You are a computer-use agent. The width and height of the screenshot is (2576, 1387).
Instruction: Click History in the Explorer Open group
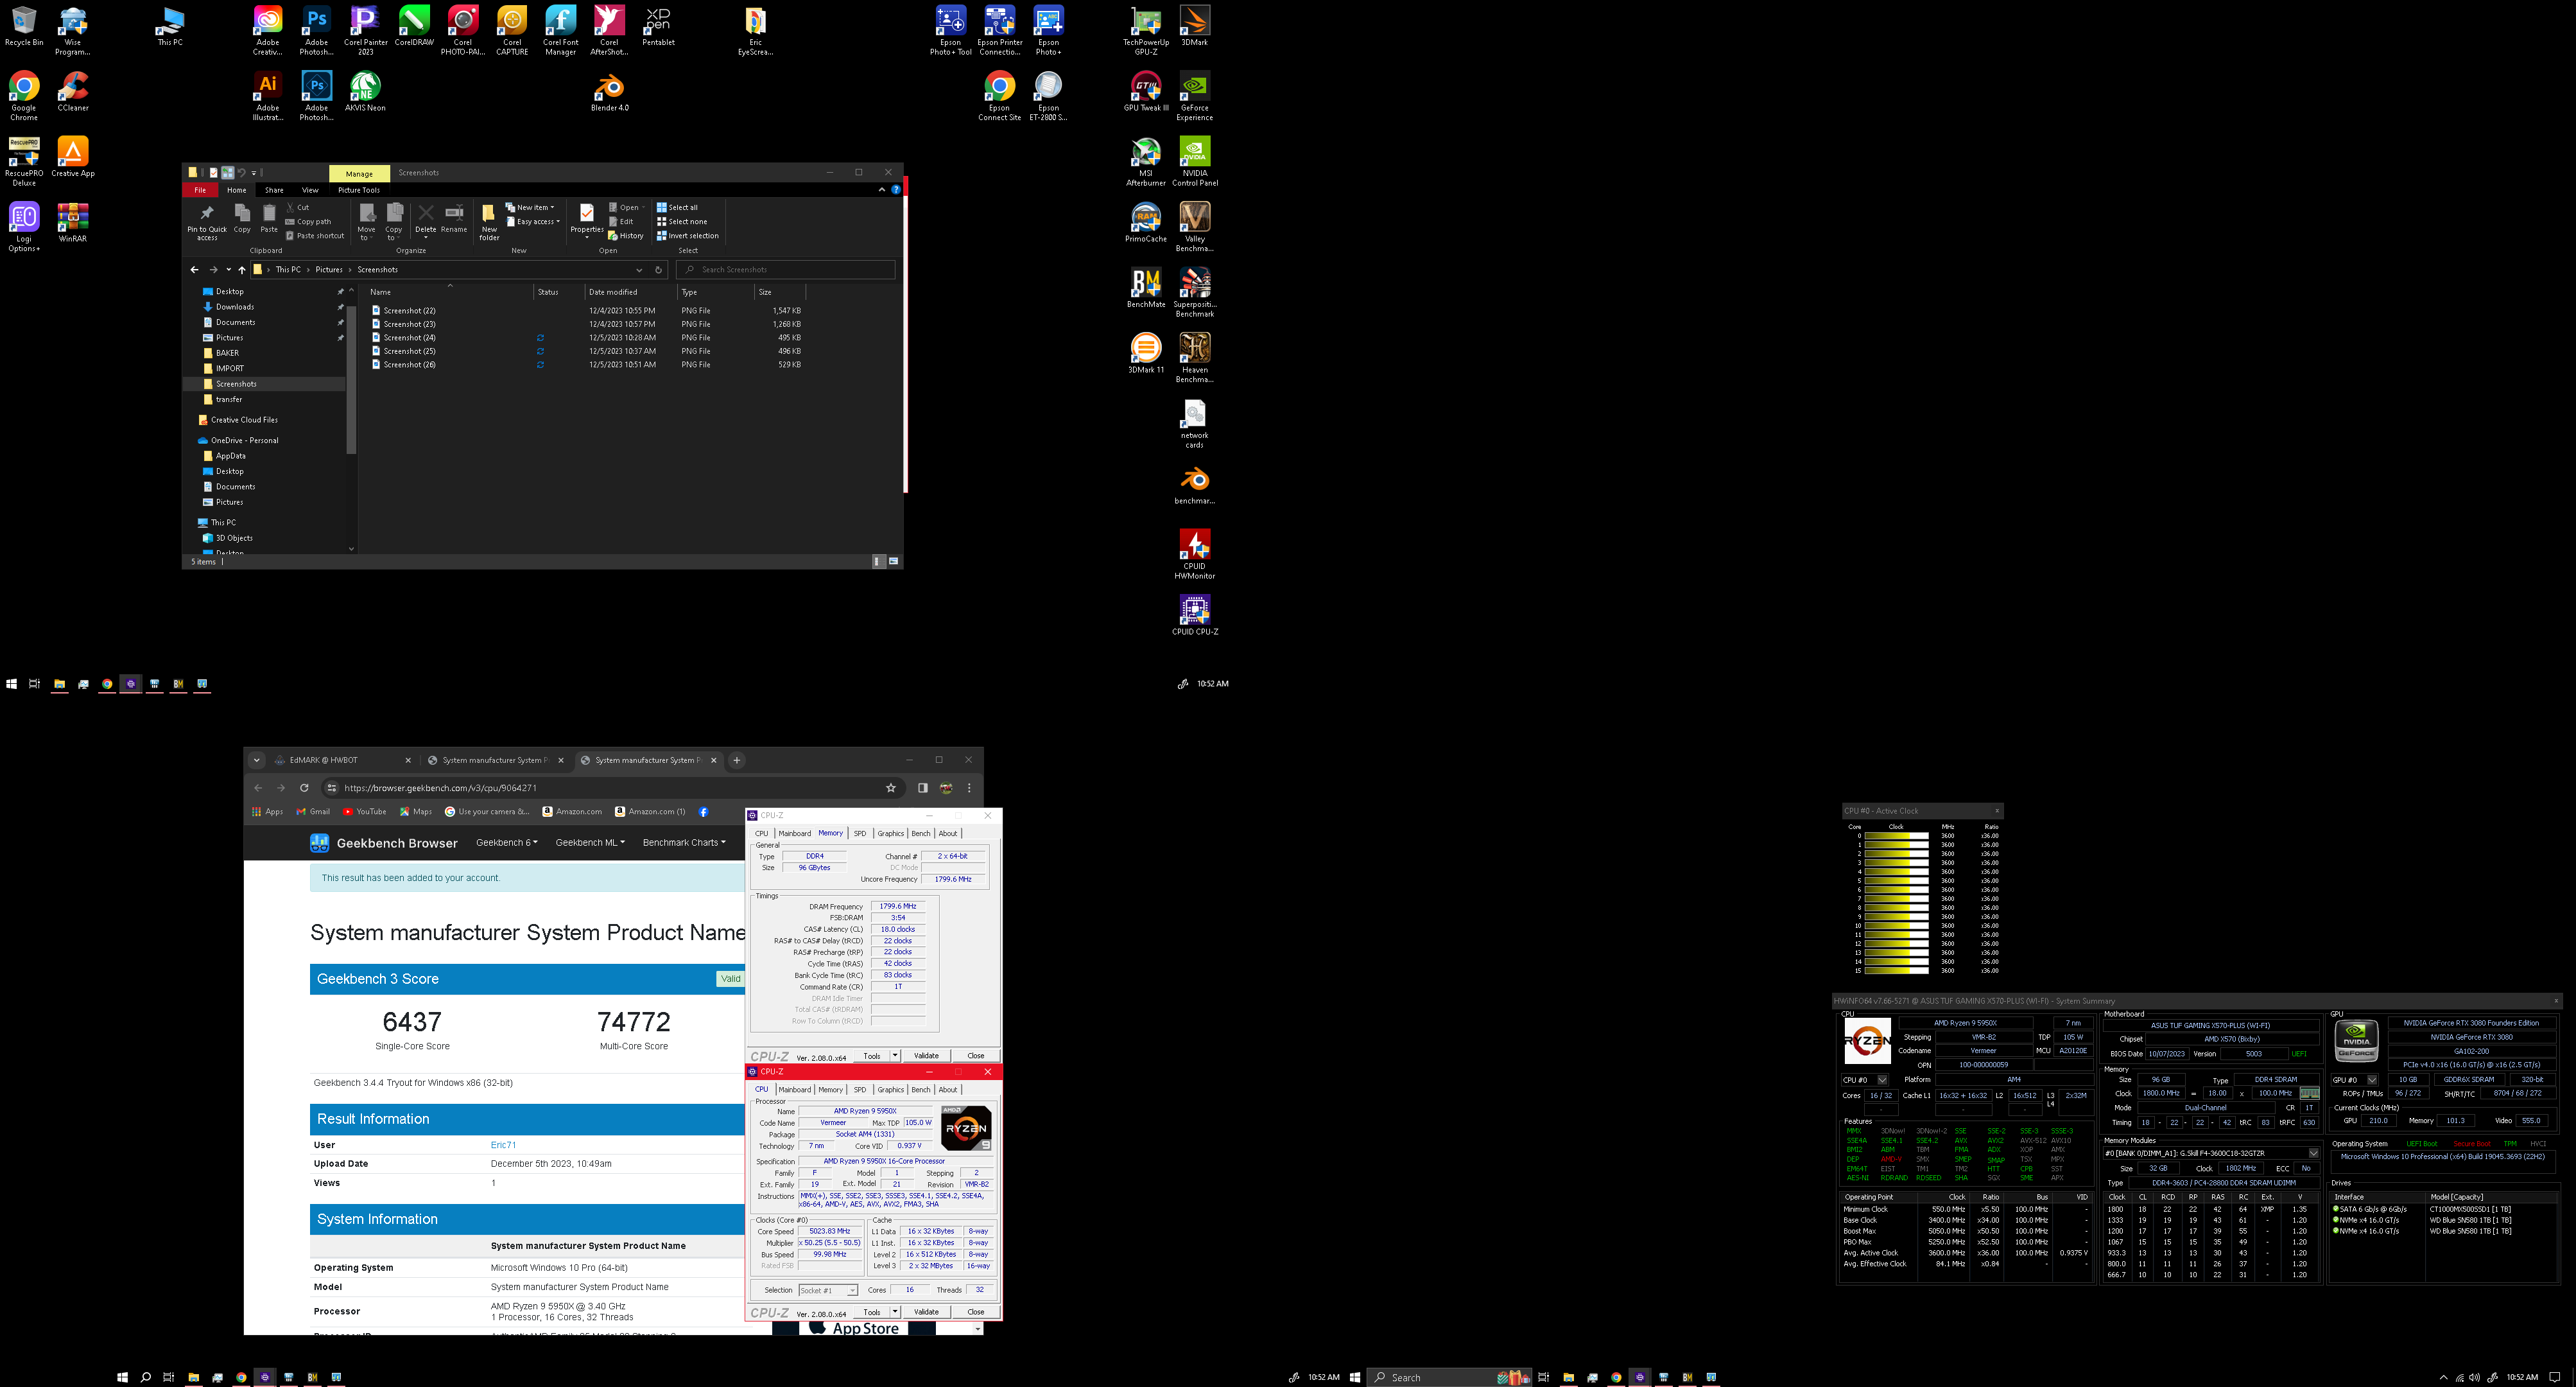point(626,236)
